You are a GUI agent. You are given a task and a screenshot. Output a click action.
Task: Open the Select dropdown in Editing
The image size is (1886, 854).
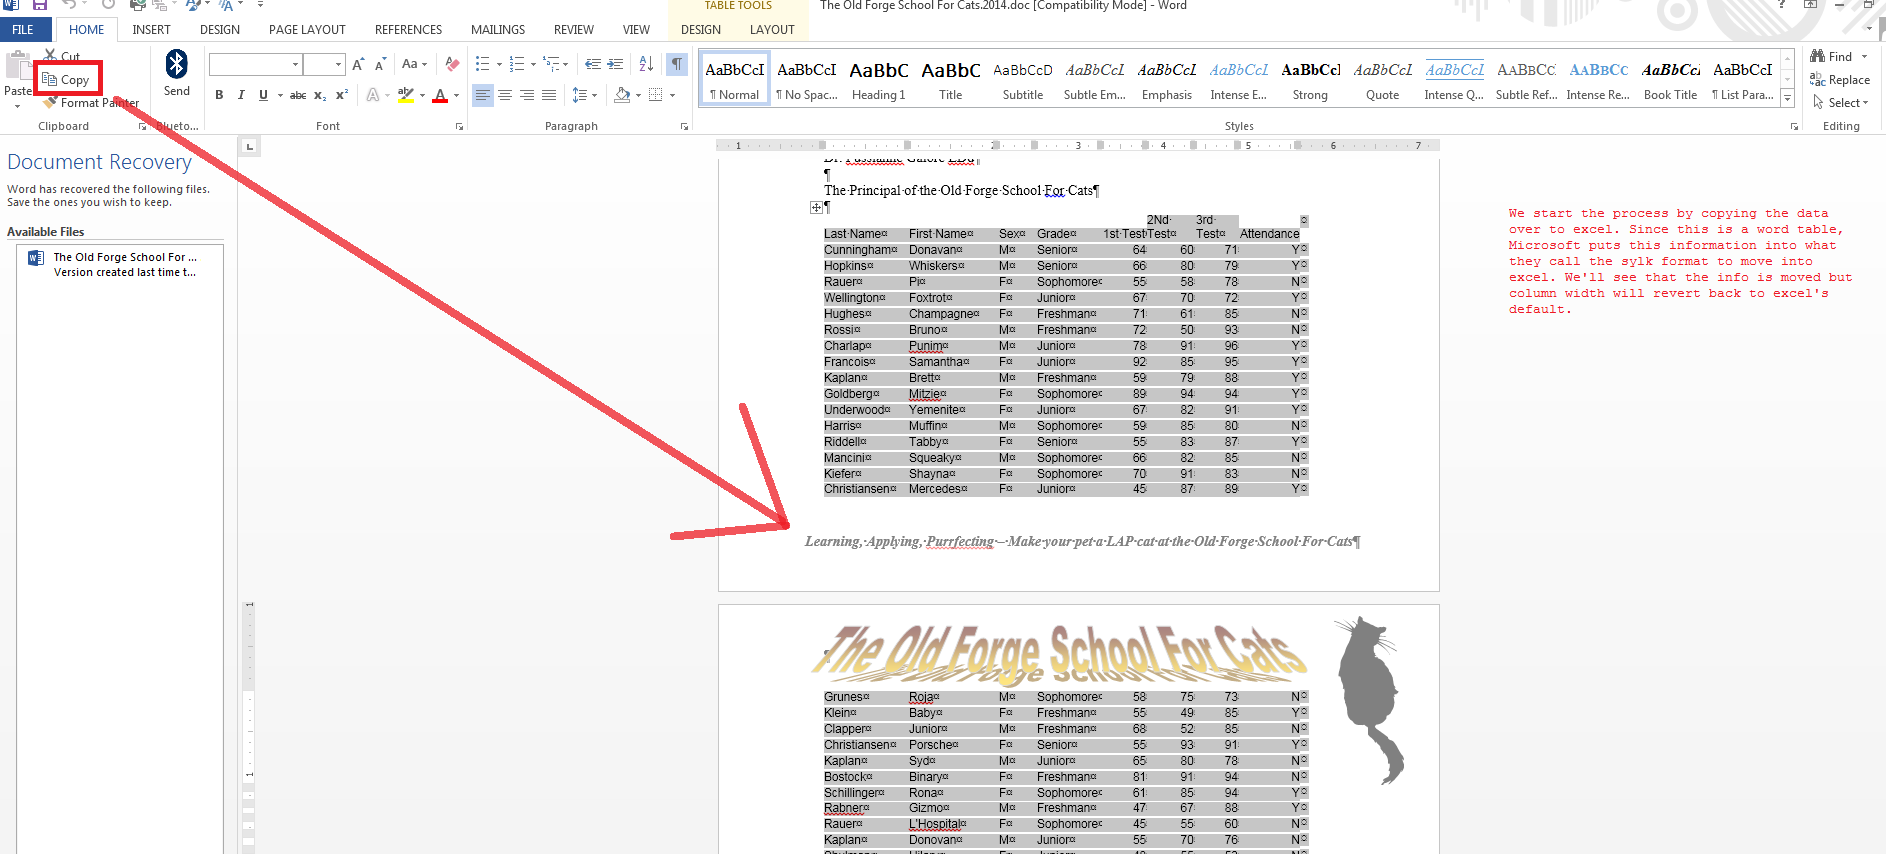coord(1841,103)
